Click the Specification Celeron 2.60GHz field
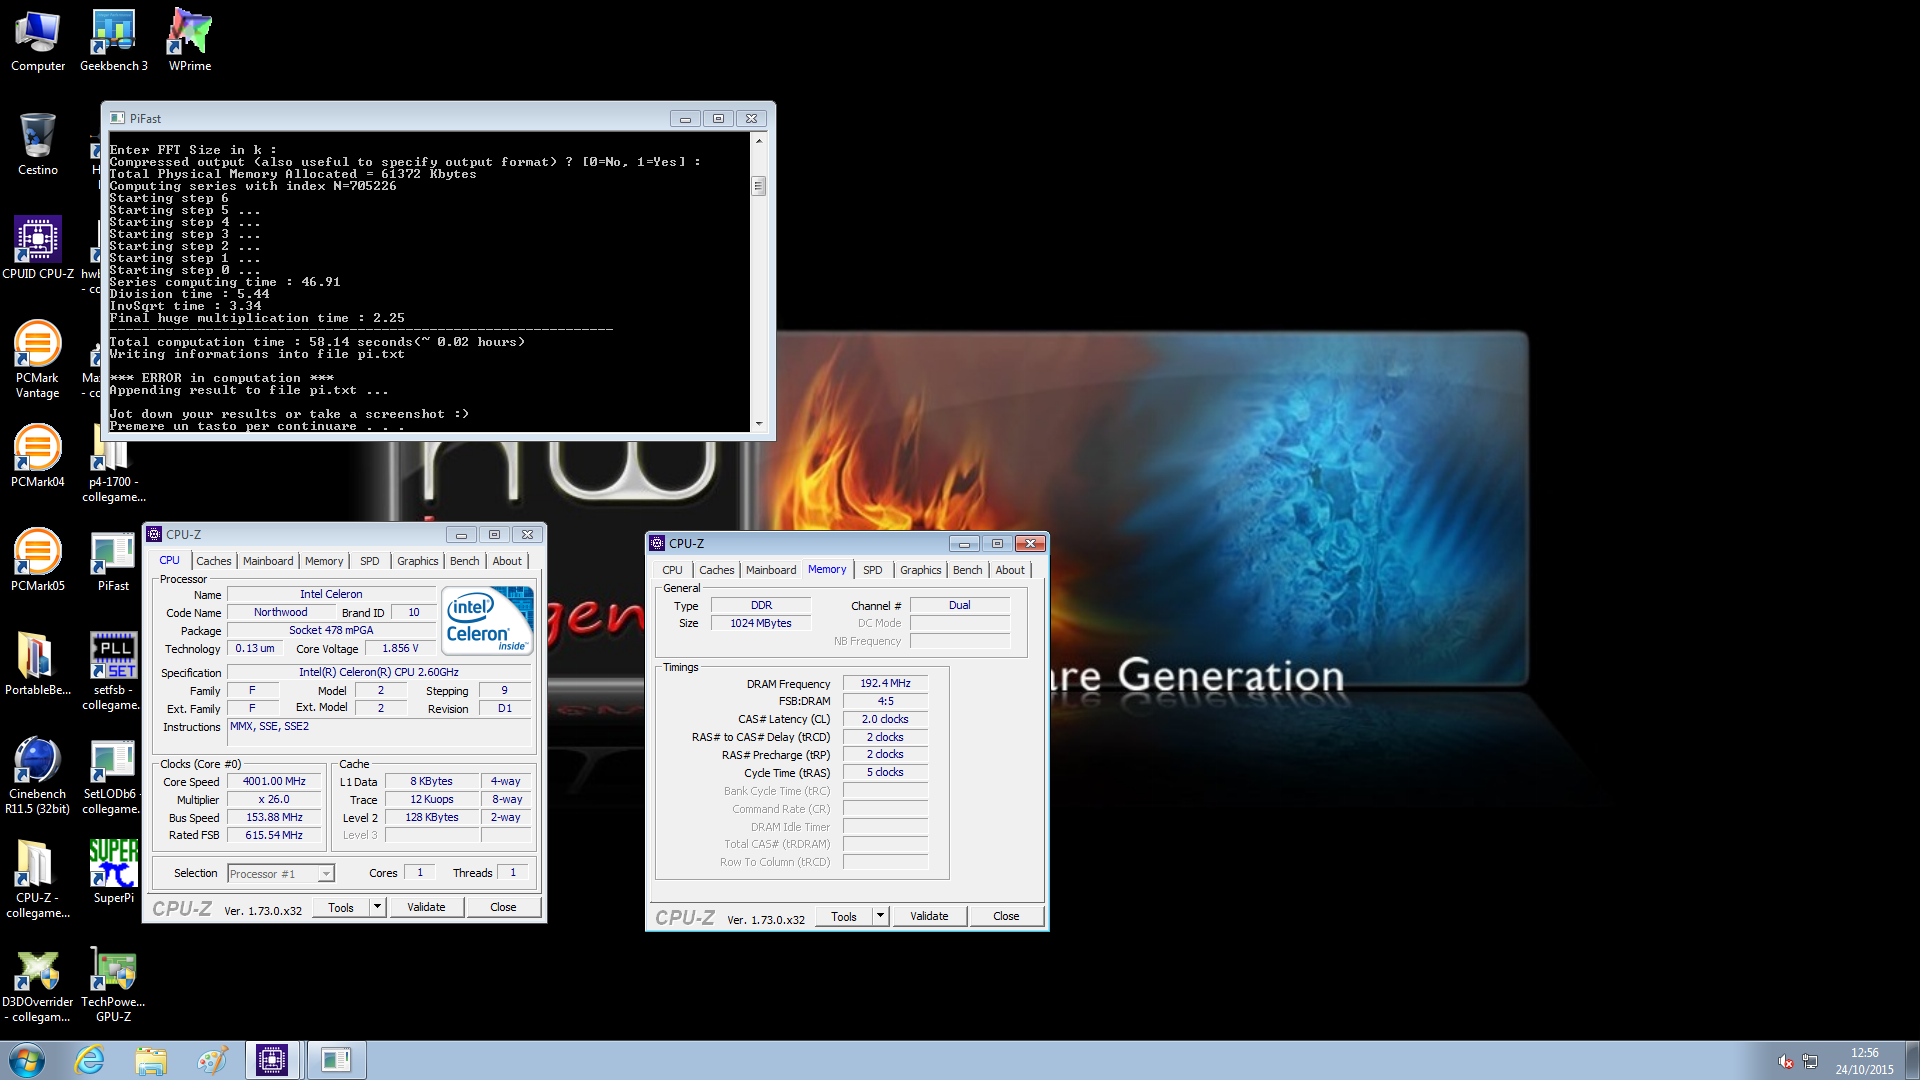 point(379,673)
